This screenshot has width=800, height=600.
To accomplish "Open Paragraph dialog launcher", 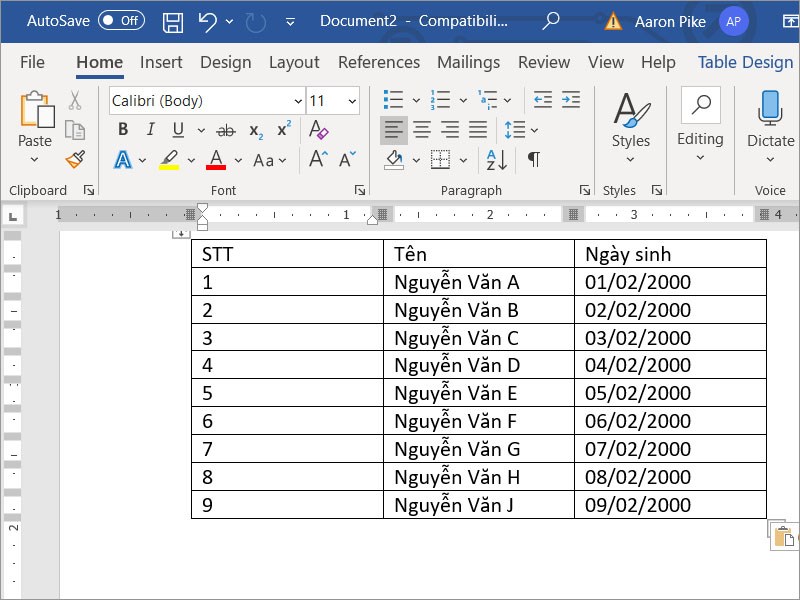I will tap(585, 190).
